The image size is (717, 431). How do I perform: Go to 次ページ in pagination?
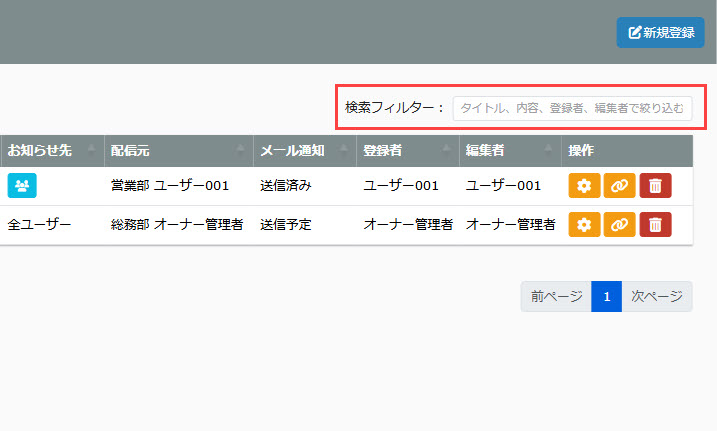click(656, 297)
